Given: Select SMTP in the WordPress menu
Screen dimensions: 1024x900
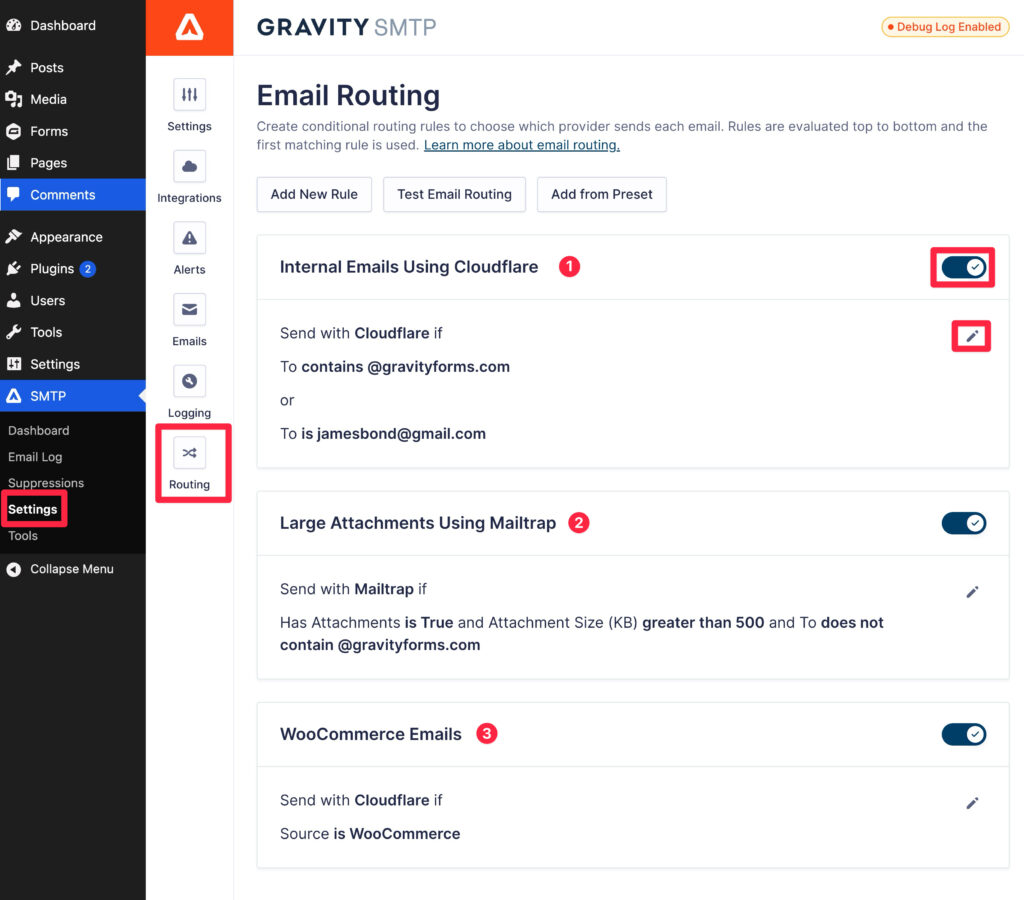Looking at the screenshot, I should pyautogui.click(x=72, y=396).
